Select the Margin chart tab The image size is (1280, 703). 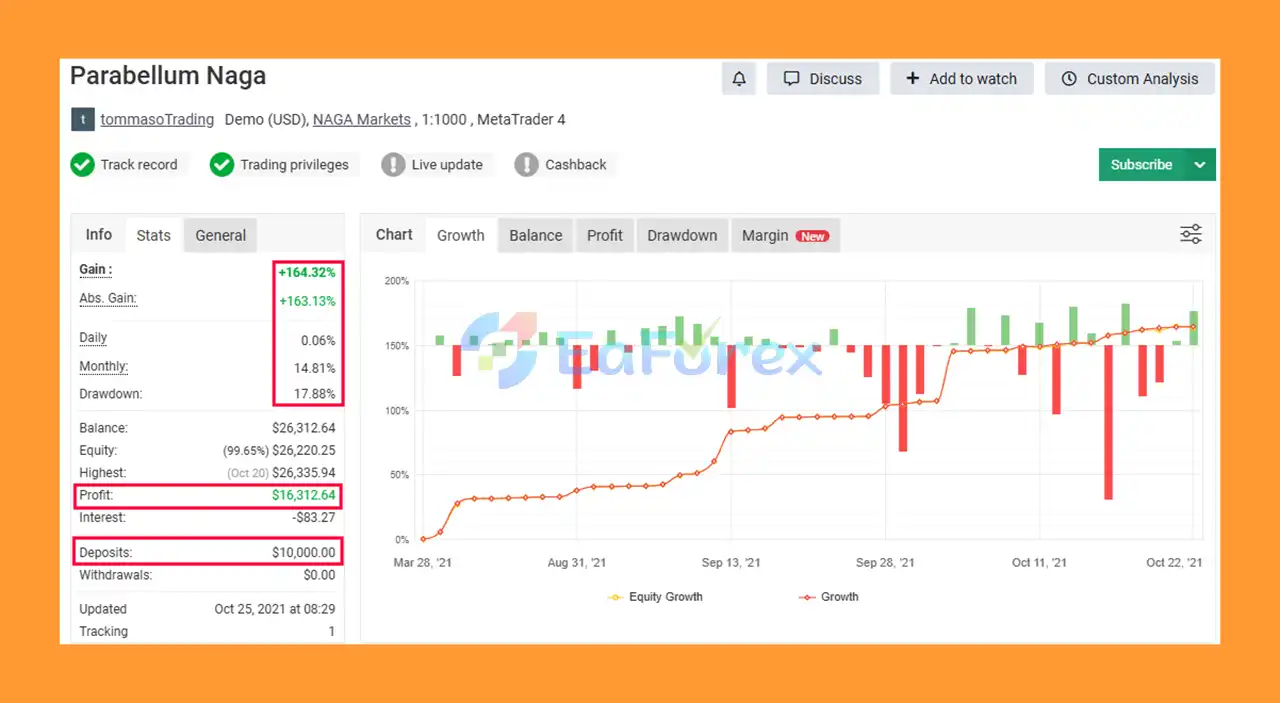(x=784, y=235)
